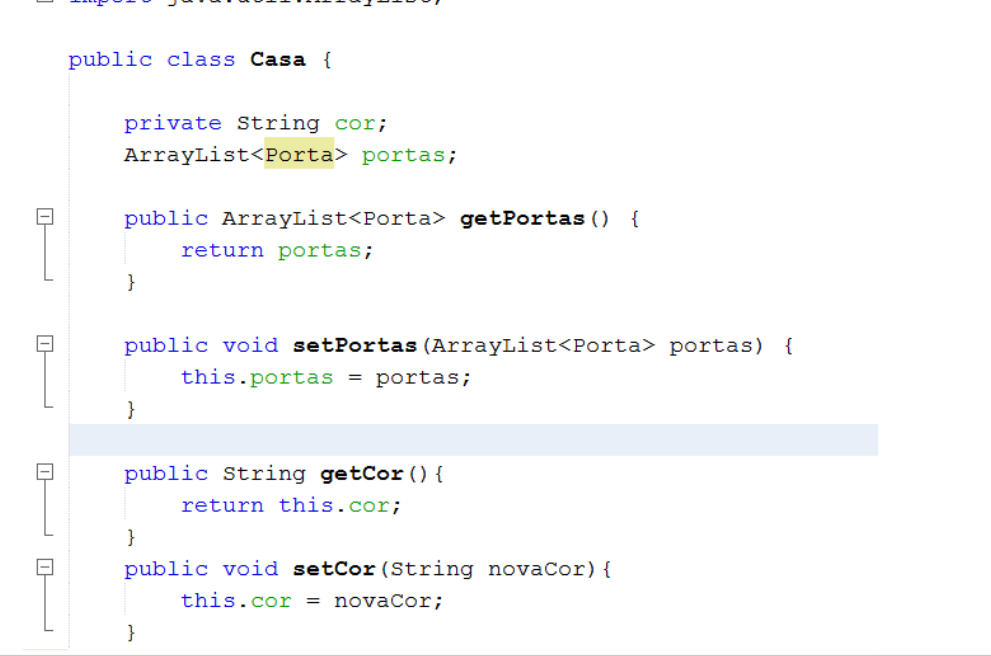This screenshot has width=991, height=656.
Task: Click the 'portas' parameter in setPortas signature
Action: coord(711,346)
